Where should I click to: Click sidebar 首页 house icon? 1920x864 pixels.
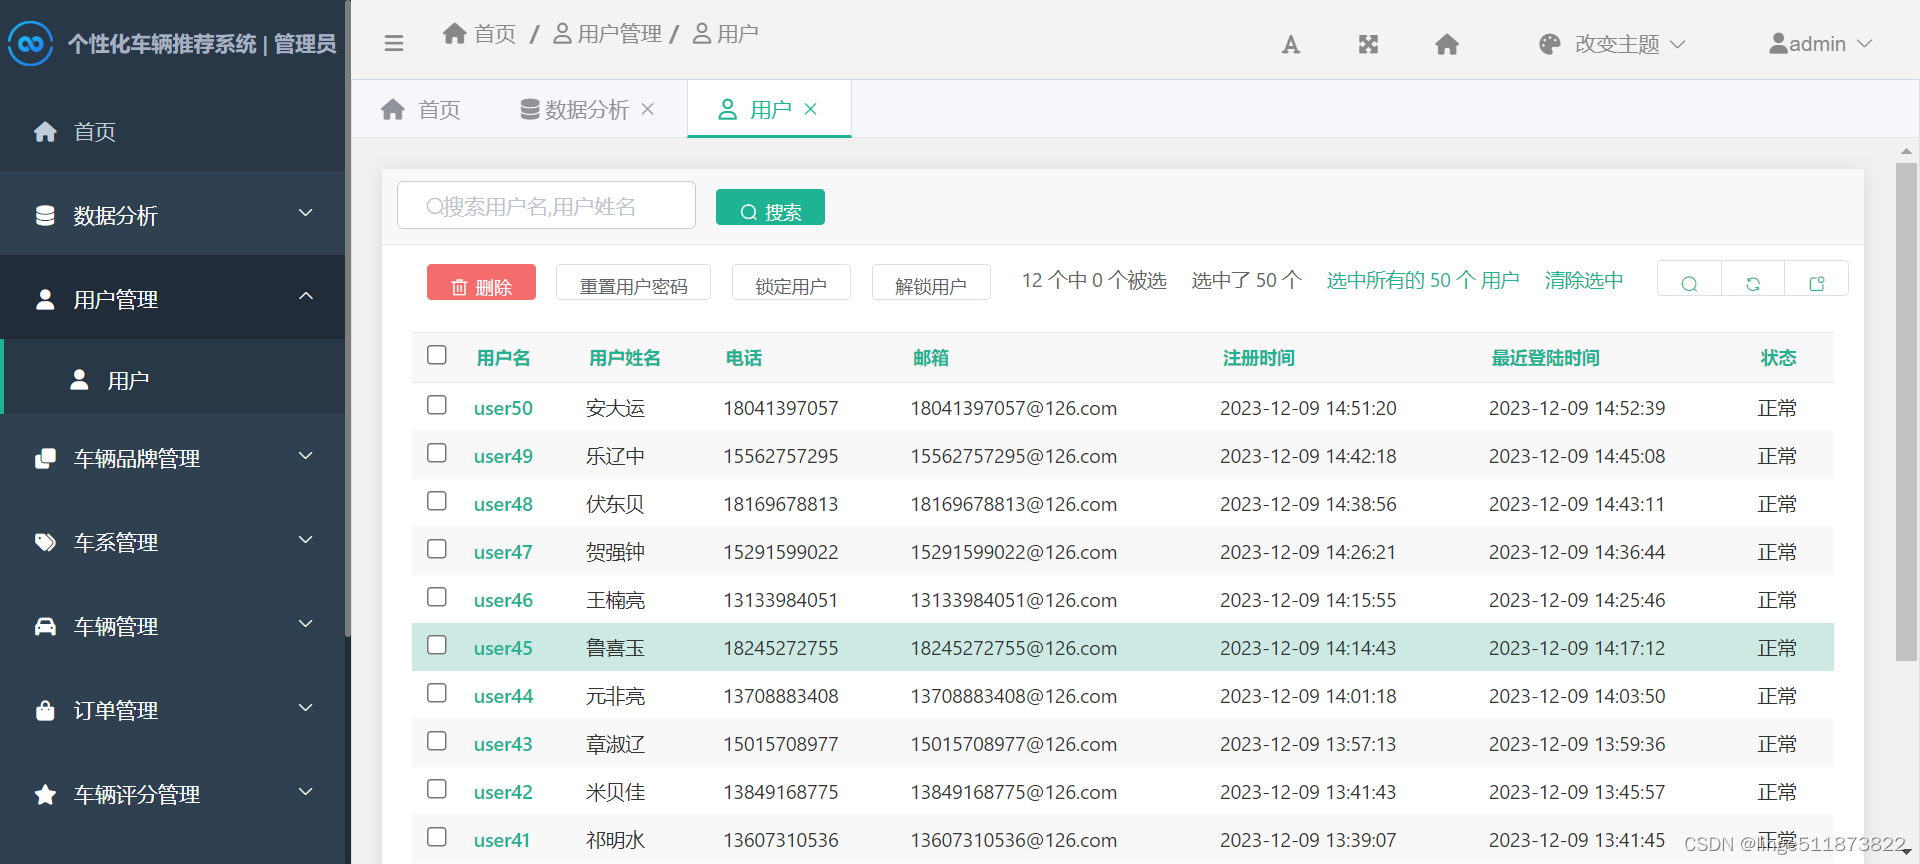pos(45,132)
